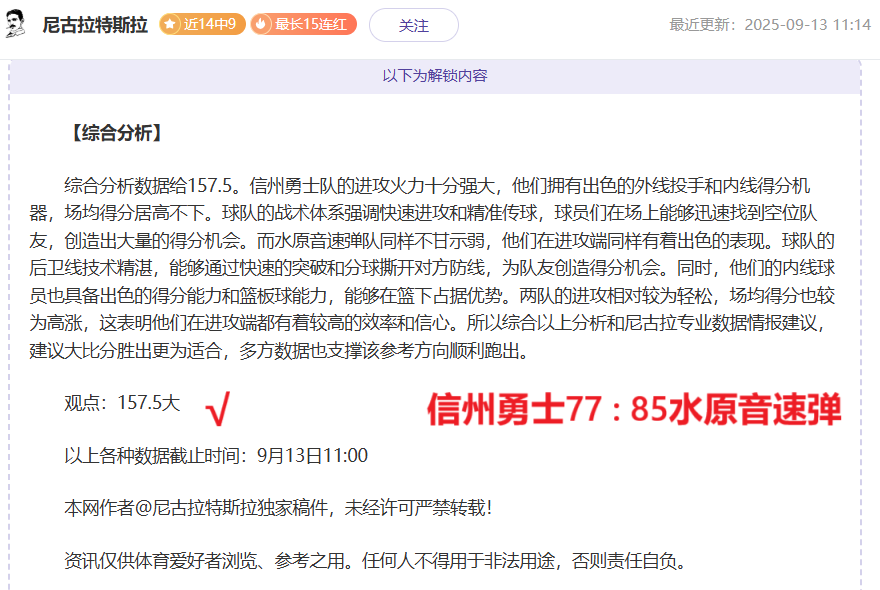
Task: Select the 【综合分析】 heading
Action: click(117, 133)
